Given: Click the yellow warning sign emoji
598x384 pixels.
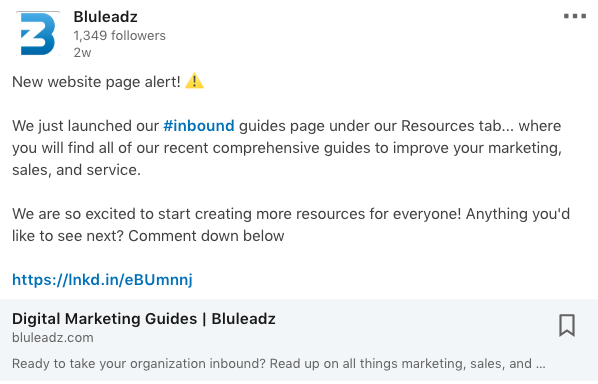Looking at the screenshot, I should [x=195, y=81].
